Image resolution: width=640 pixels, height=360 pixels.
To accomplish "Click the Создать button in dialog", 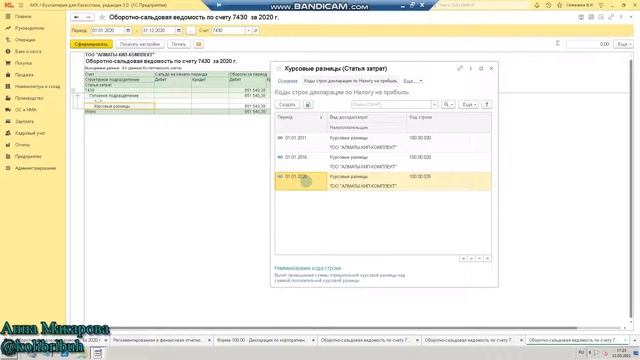I will (x=287, y=105).
